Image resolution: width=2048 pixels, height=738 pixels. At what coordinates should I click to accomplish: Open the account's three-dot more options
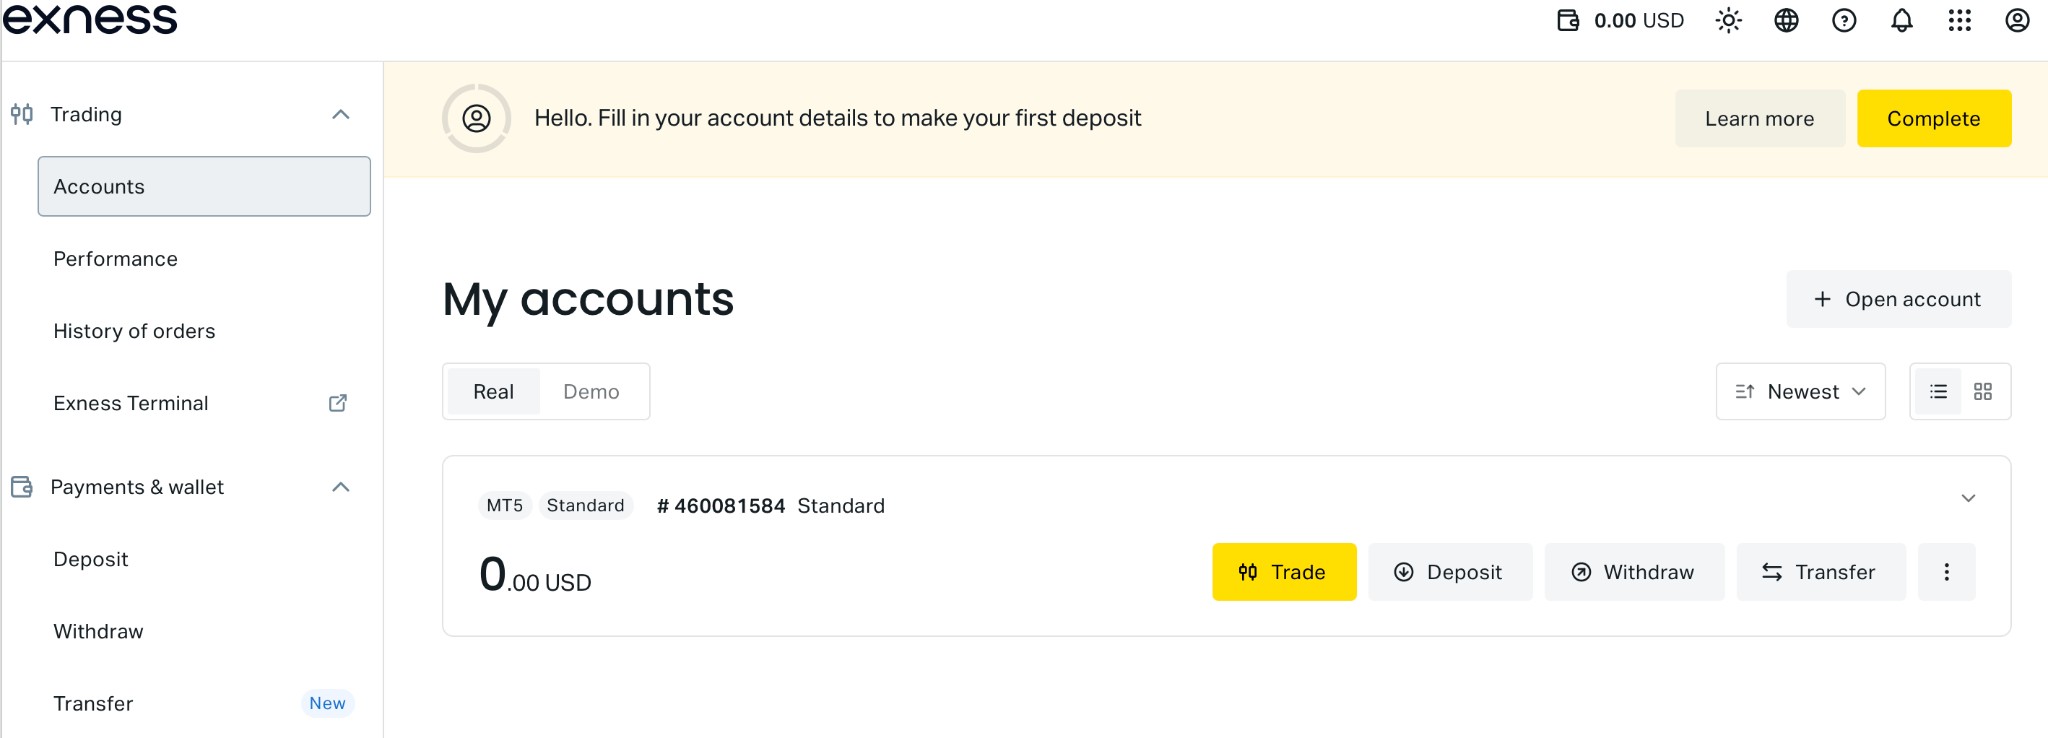pyautogui.click(x=1946, y=572)
